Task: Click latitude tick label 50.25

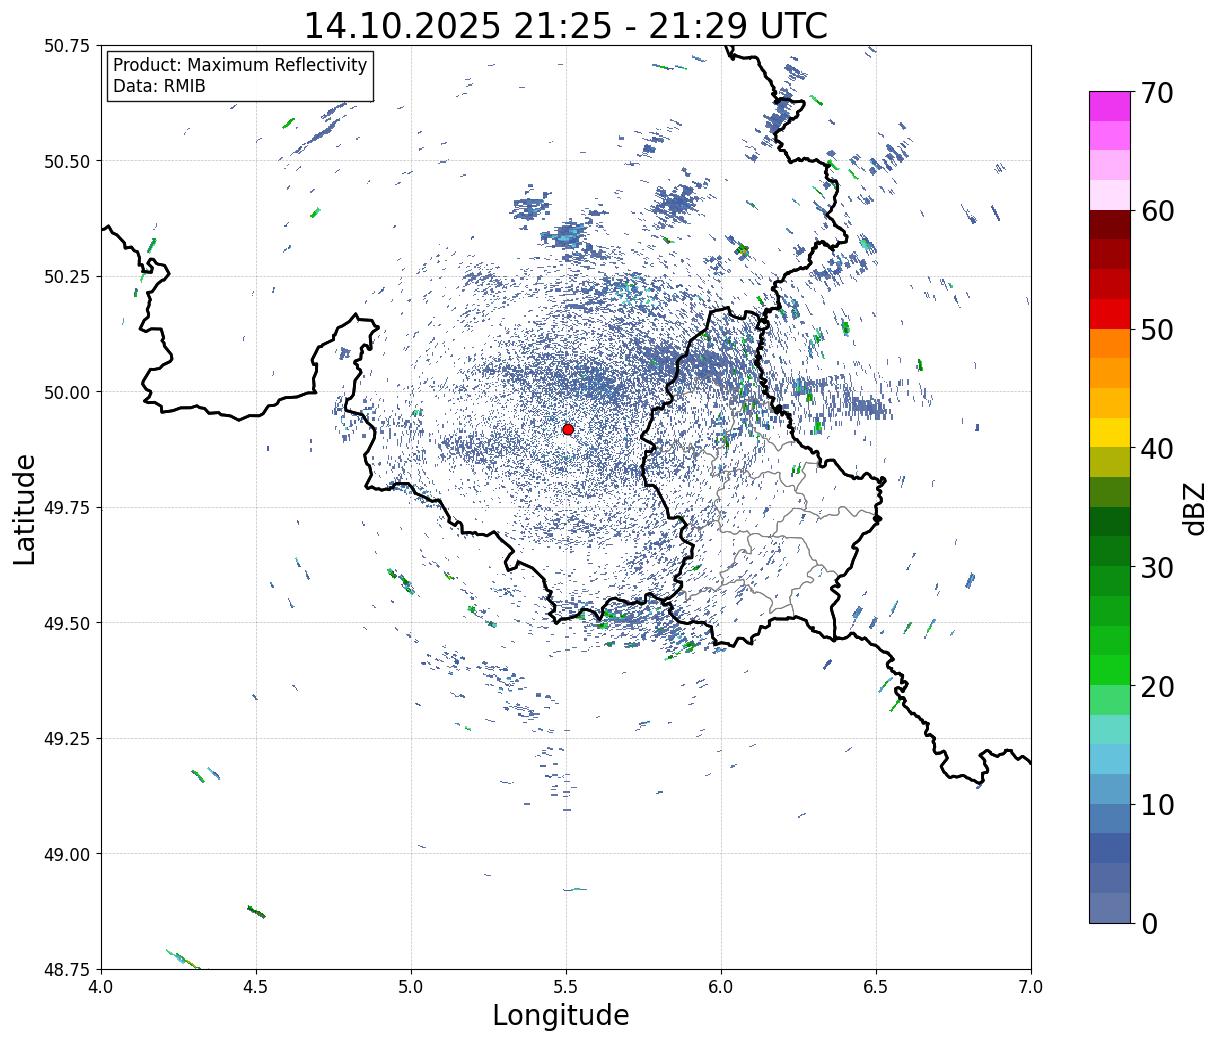Action: coord(67,277)
